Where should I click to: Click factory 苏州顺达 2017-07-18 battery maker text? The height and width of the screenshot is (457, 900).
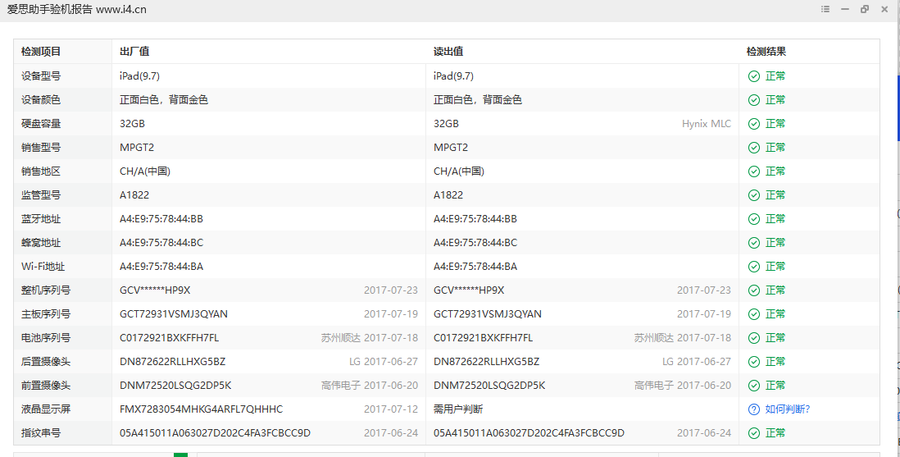coord(370,338)
